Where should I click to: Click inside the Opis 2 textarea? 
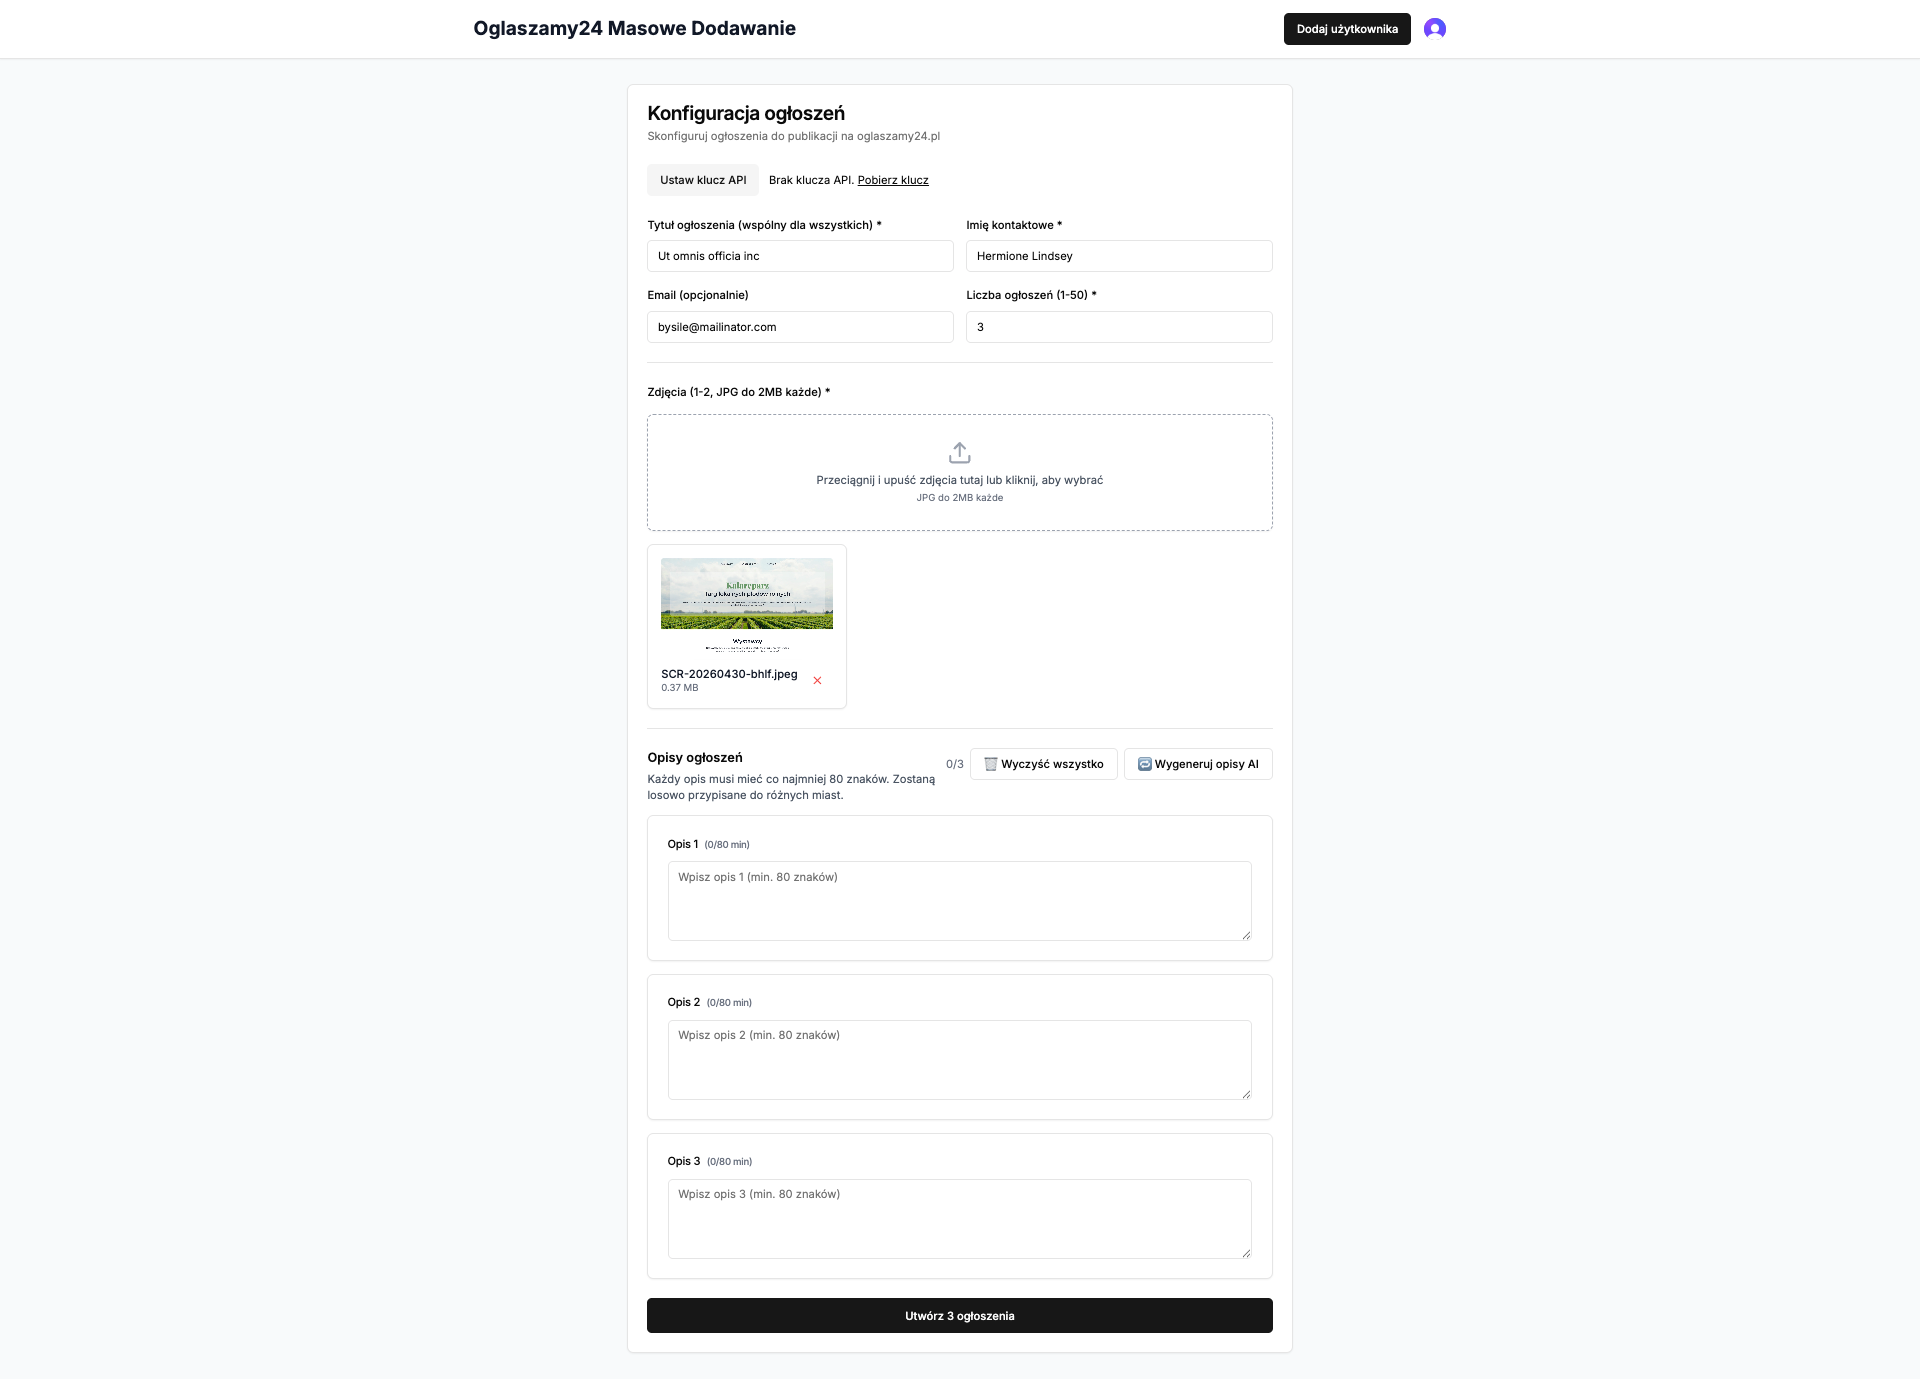pos(959,1060)
